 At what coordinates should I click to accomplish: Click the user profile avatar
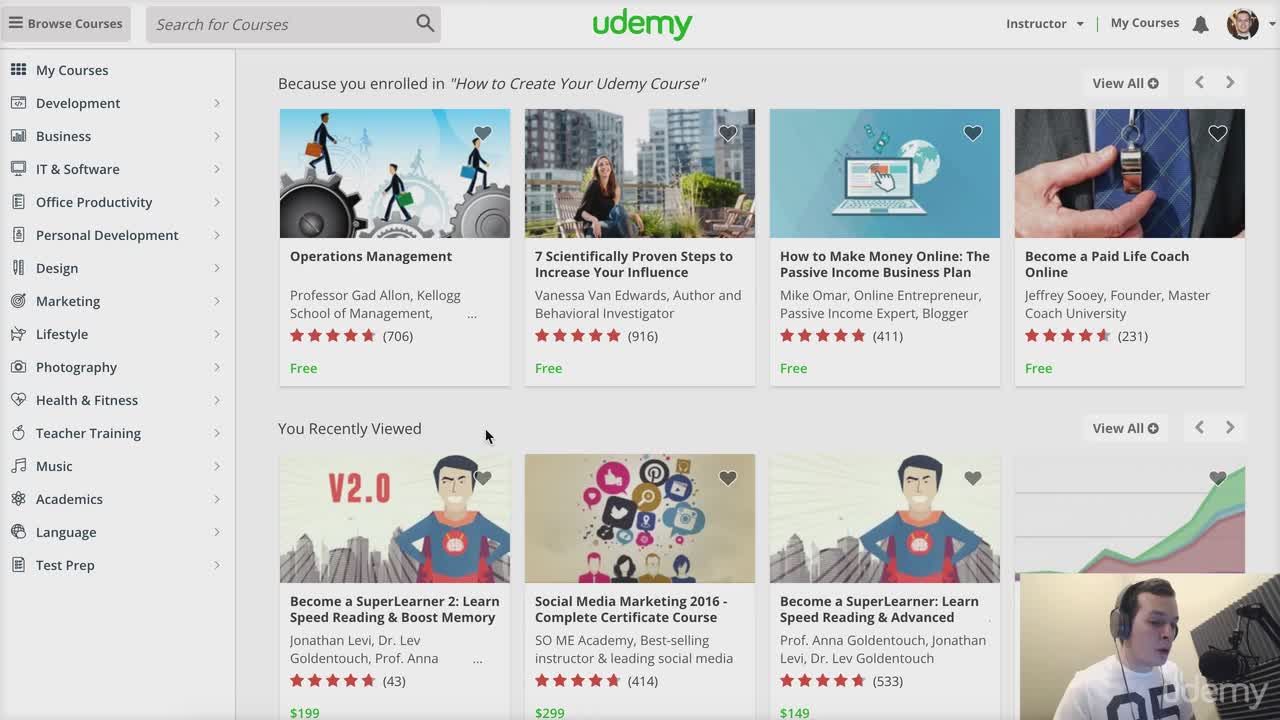pos(1242,24)
